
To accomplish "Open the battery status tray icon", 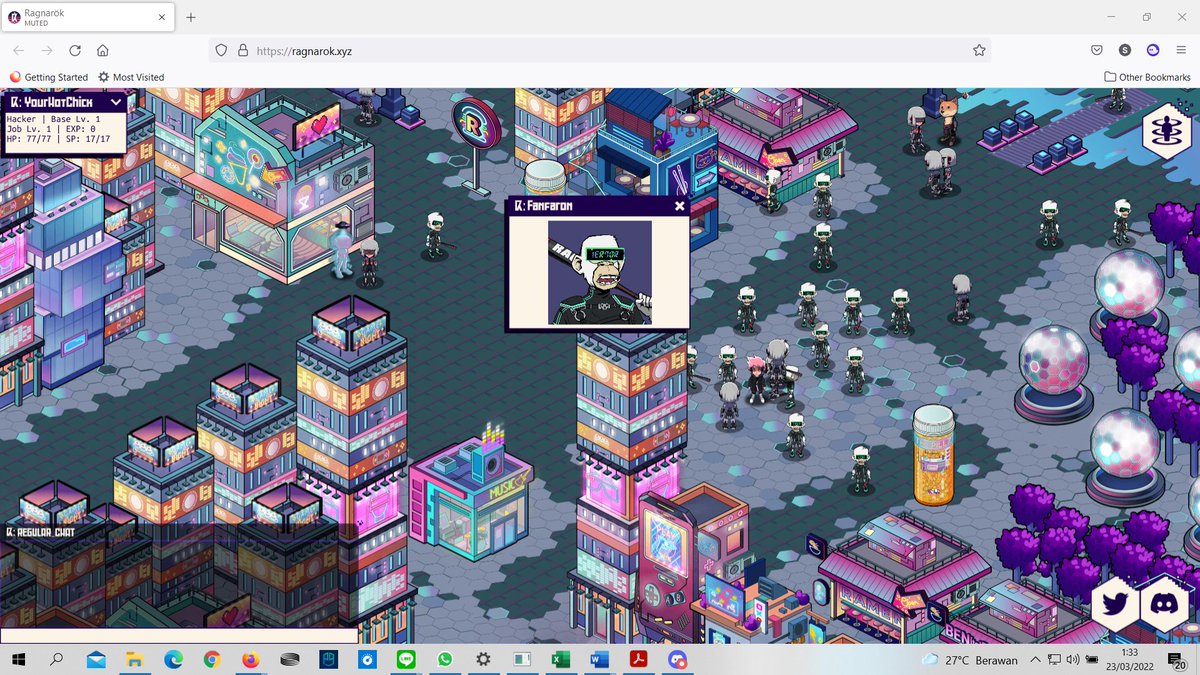I will [x=1091, y=660].
